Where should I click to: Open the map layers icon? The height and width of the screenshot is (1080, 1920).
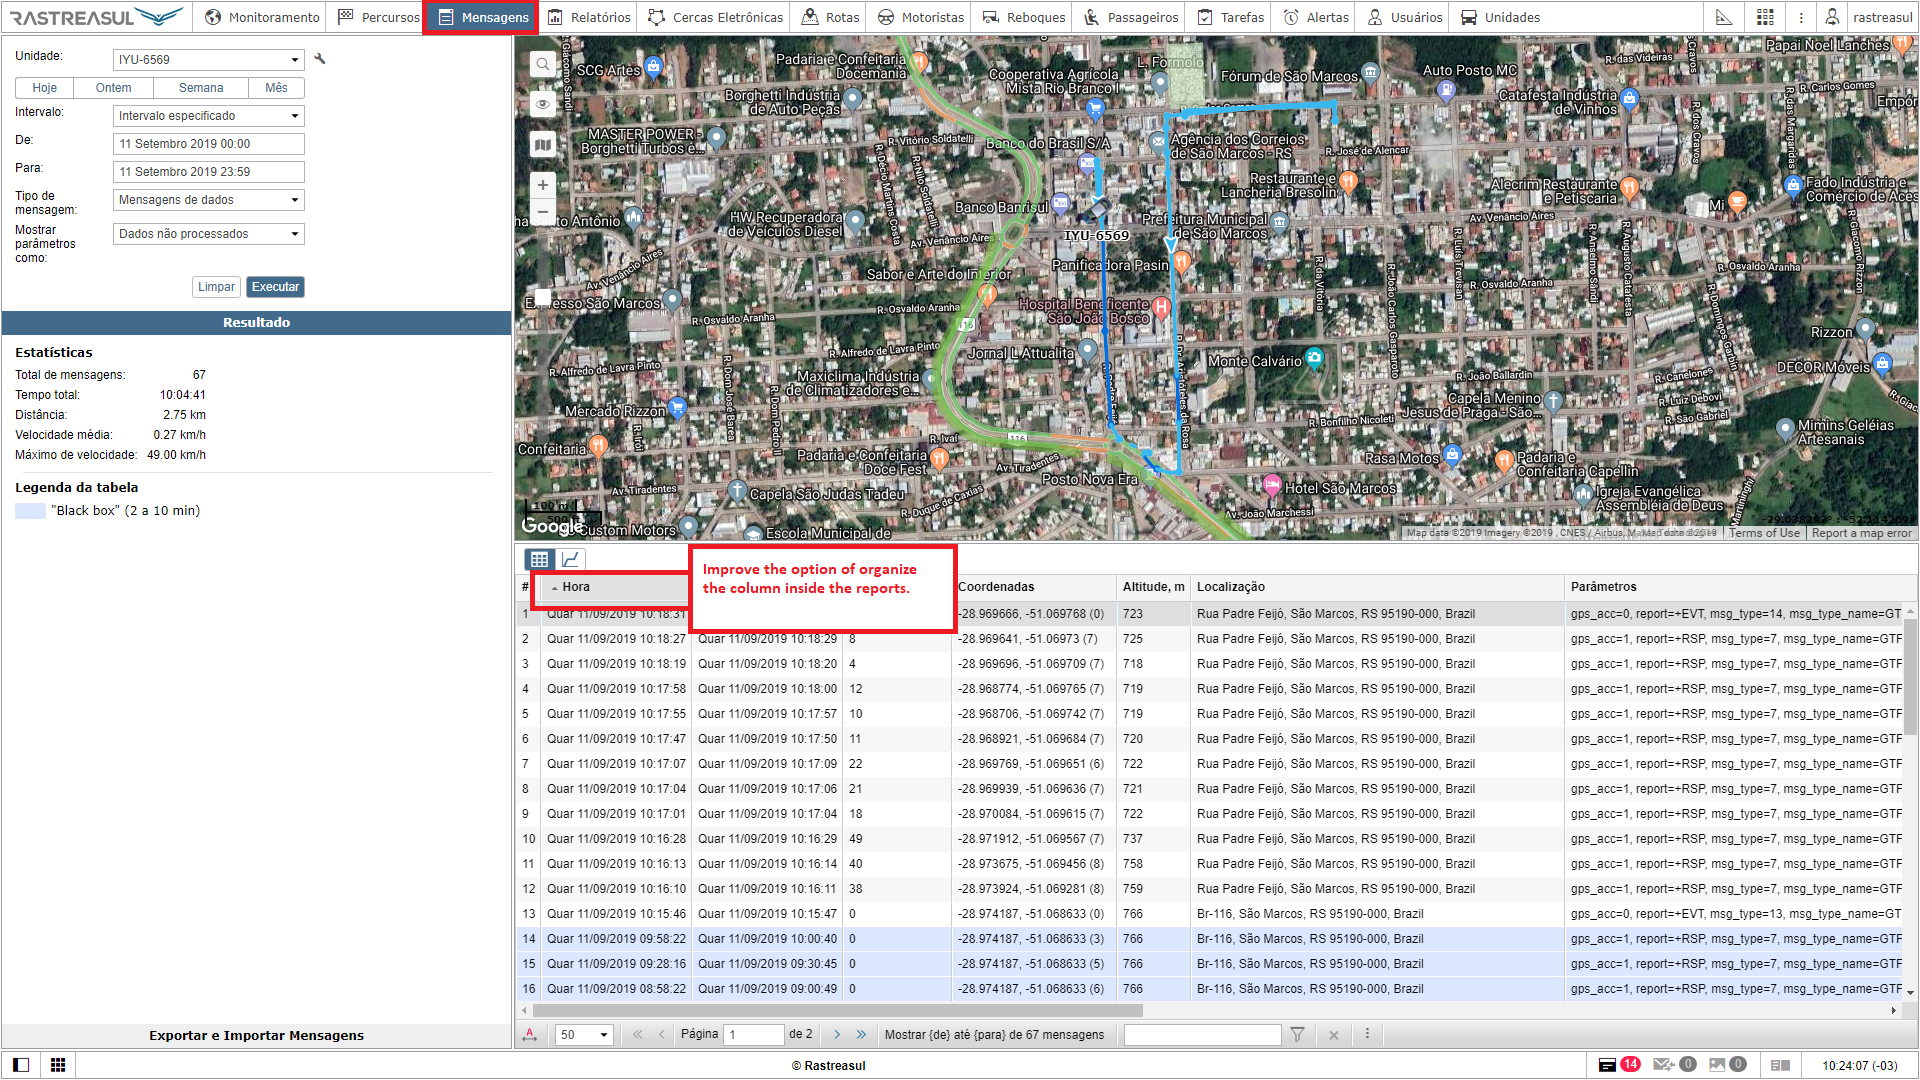(542, 145)
